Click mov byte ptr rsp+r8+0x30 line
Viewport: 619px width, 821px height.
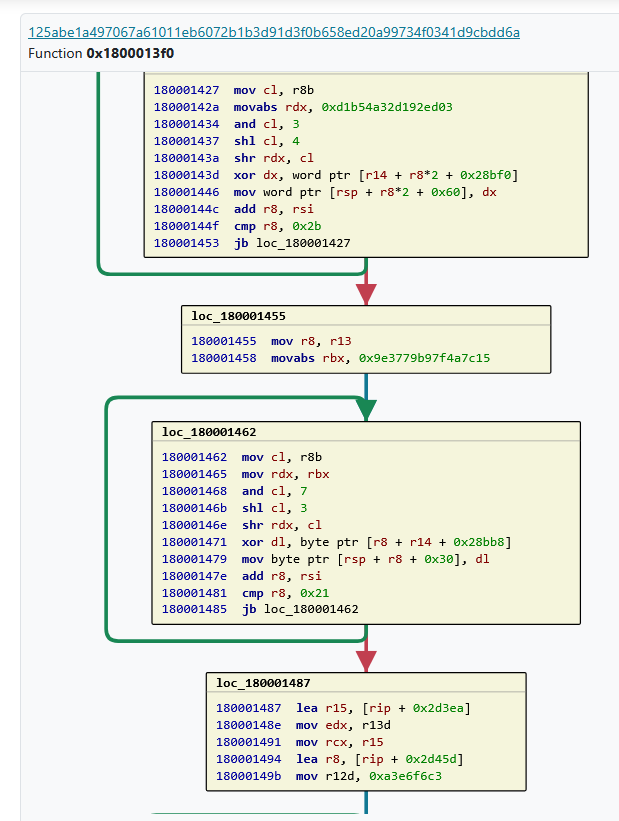(325, 559)
